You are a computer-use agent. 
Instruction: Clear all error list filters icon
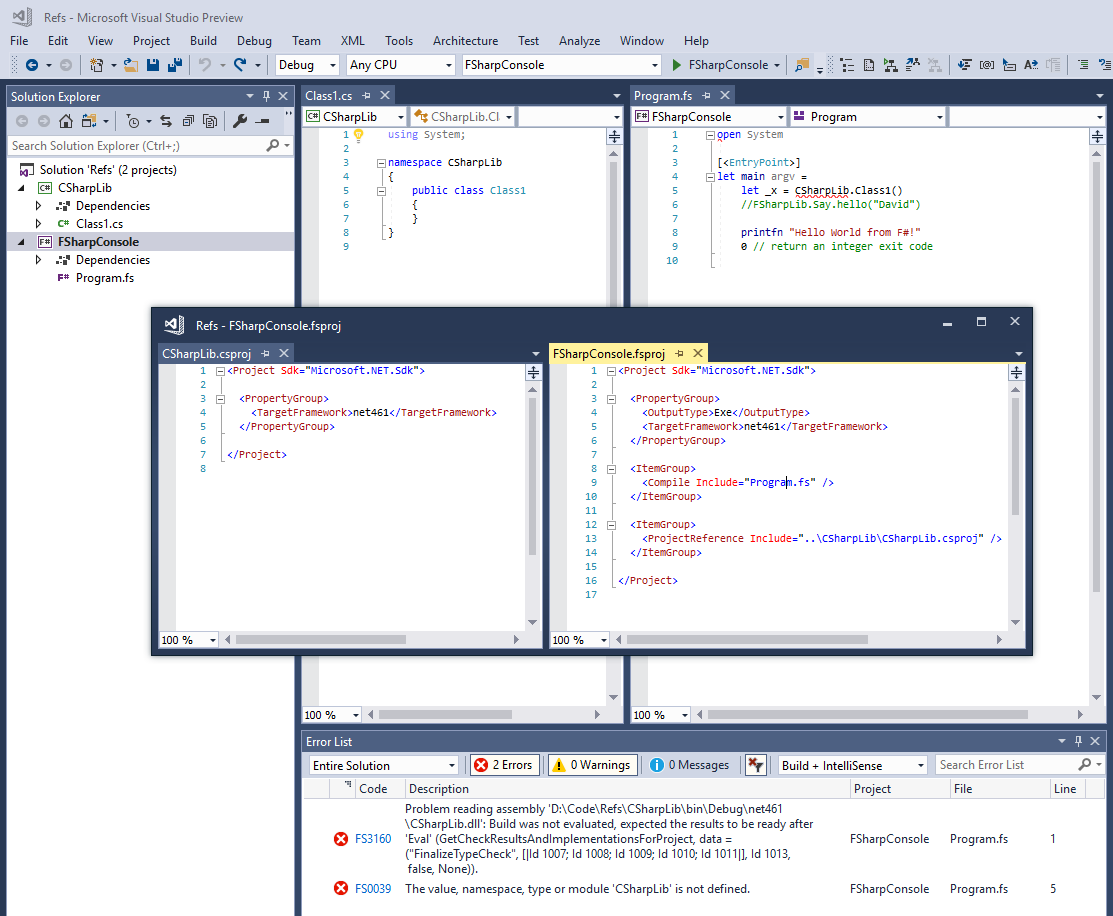[755, 765]
